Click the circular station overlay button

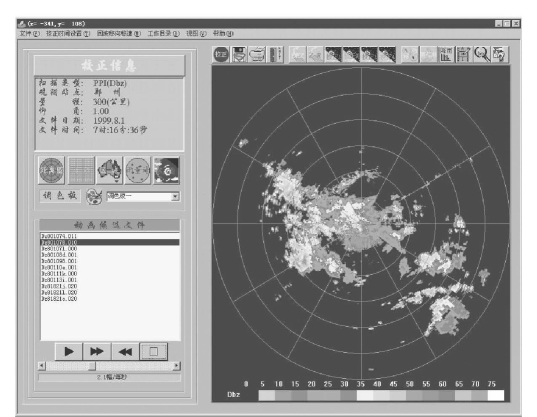pos(138,170)
